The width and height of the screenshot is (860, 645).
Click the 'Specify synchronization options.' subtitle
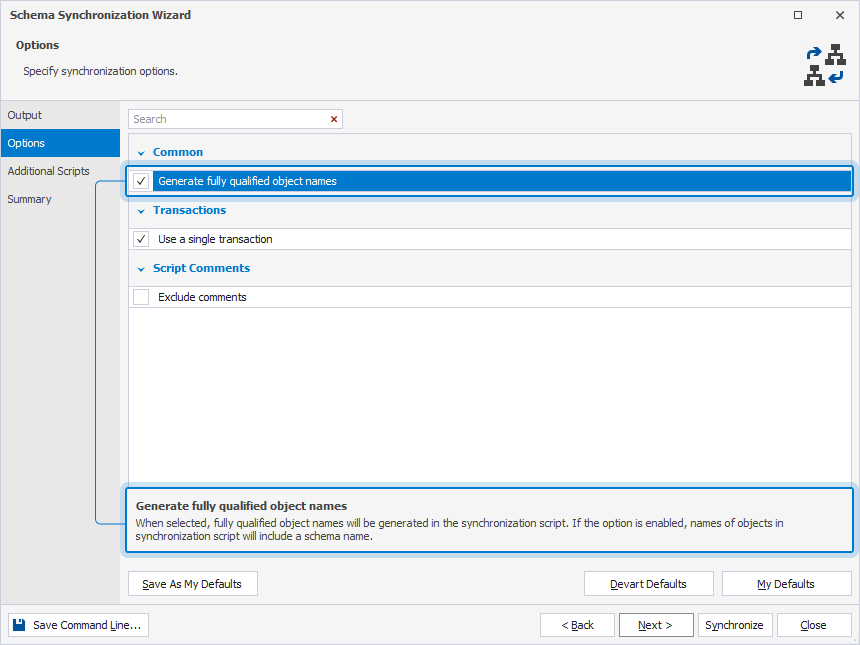[100, 71]
